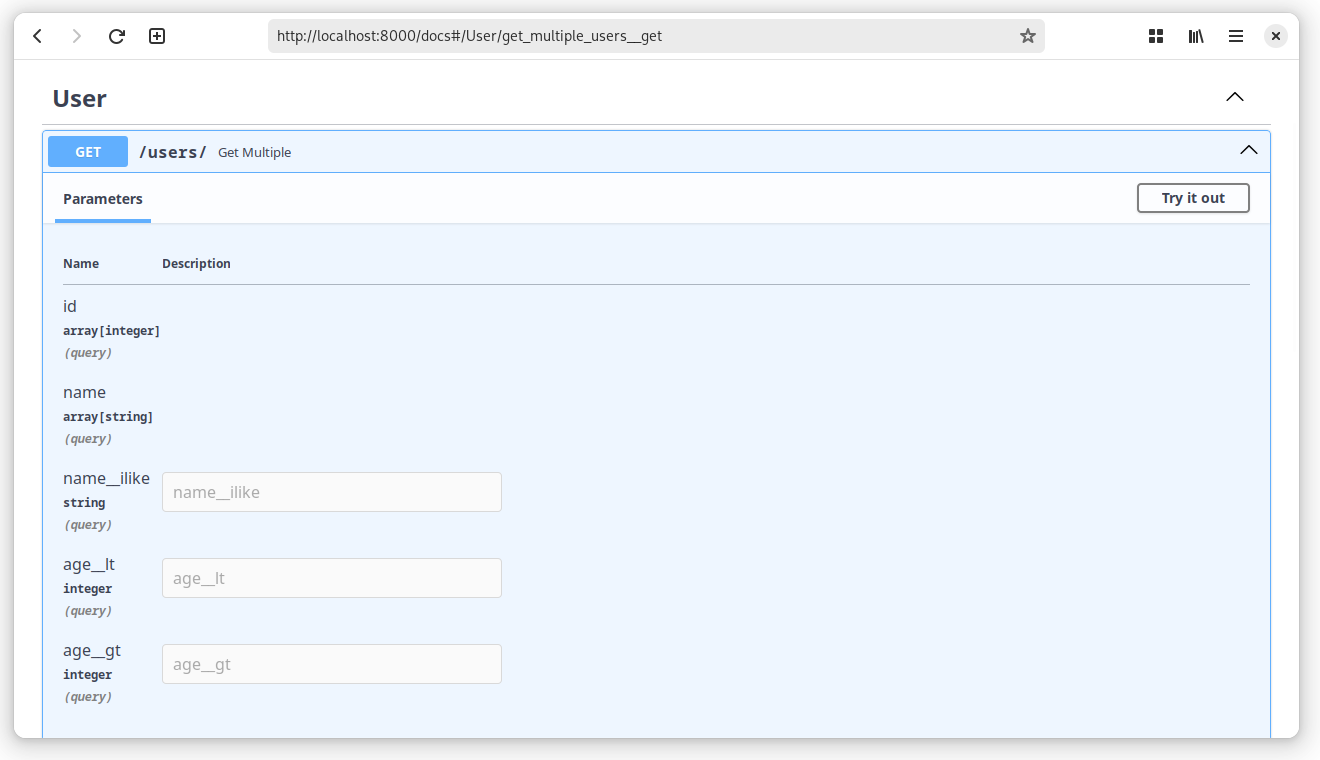
Task: Open a new tab with the plus icon
Action: [156, 36]
